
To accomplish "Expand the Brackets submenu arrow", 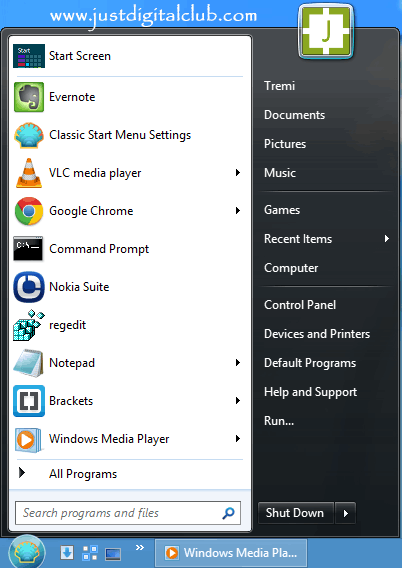I will click(238, 401).
